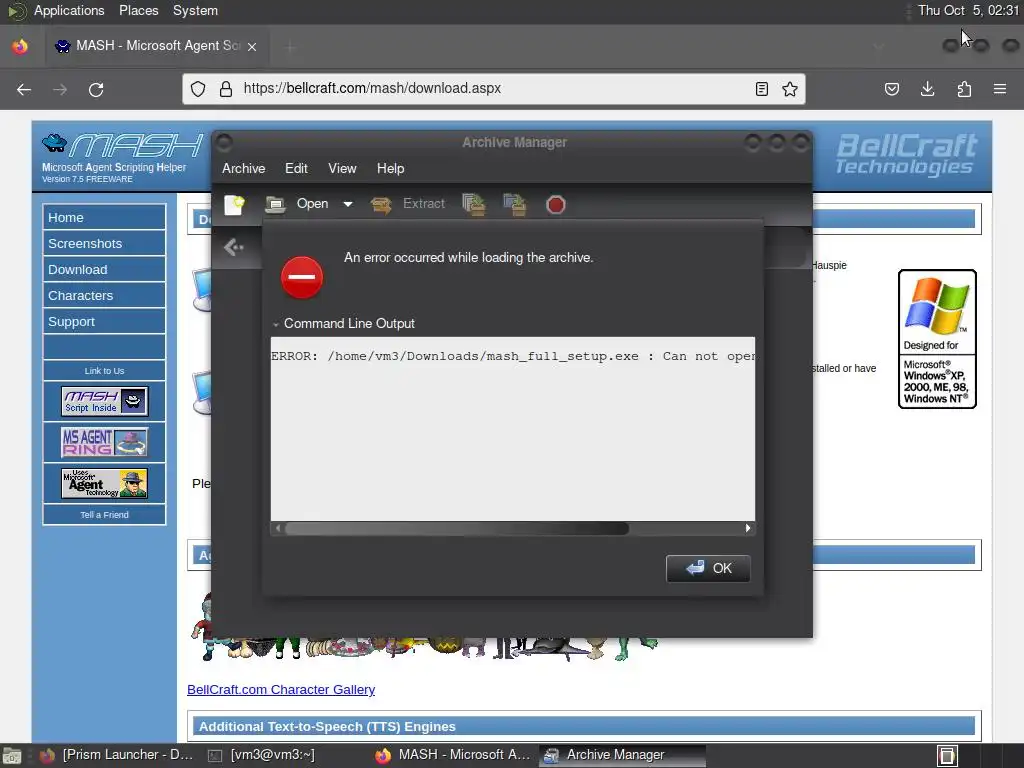Viewport: 1024px width, 768px height.
Task: Open the View menu in Archive Manager
Action: click(x=342, y=168)
